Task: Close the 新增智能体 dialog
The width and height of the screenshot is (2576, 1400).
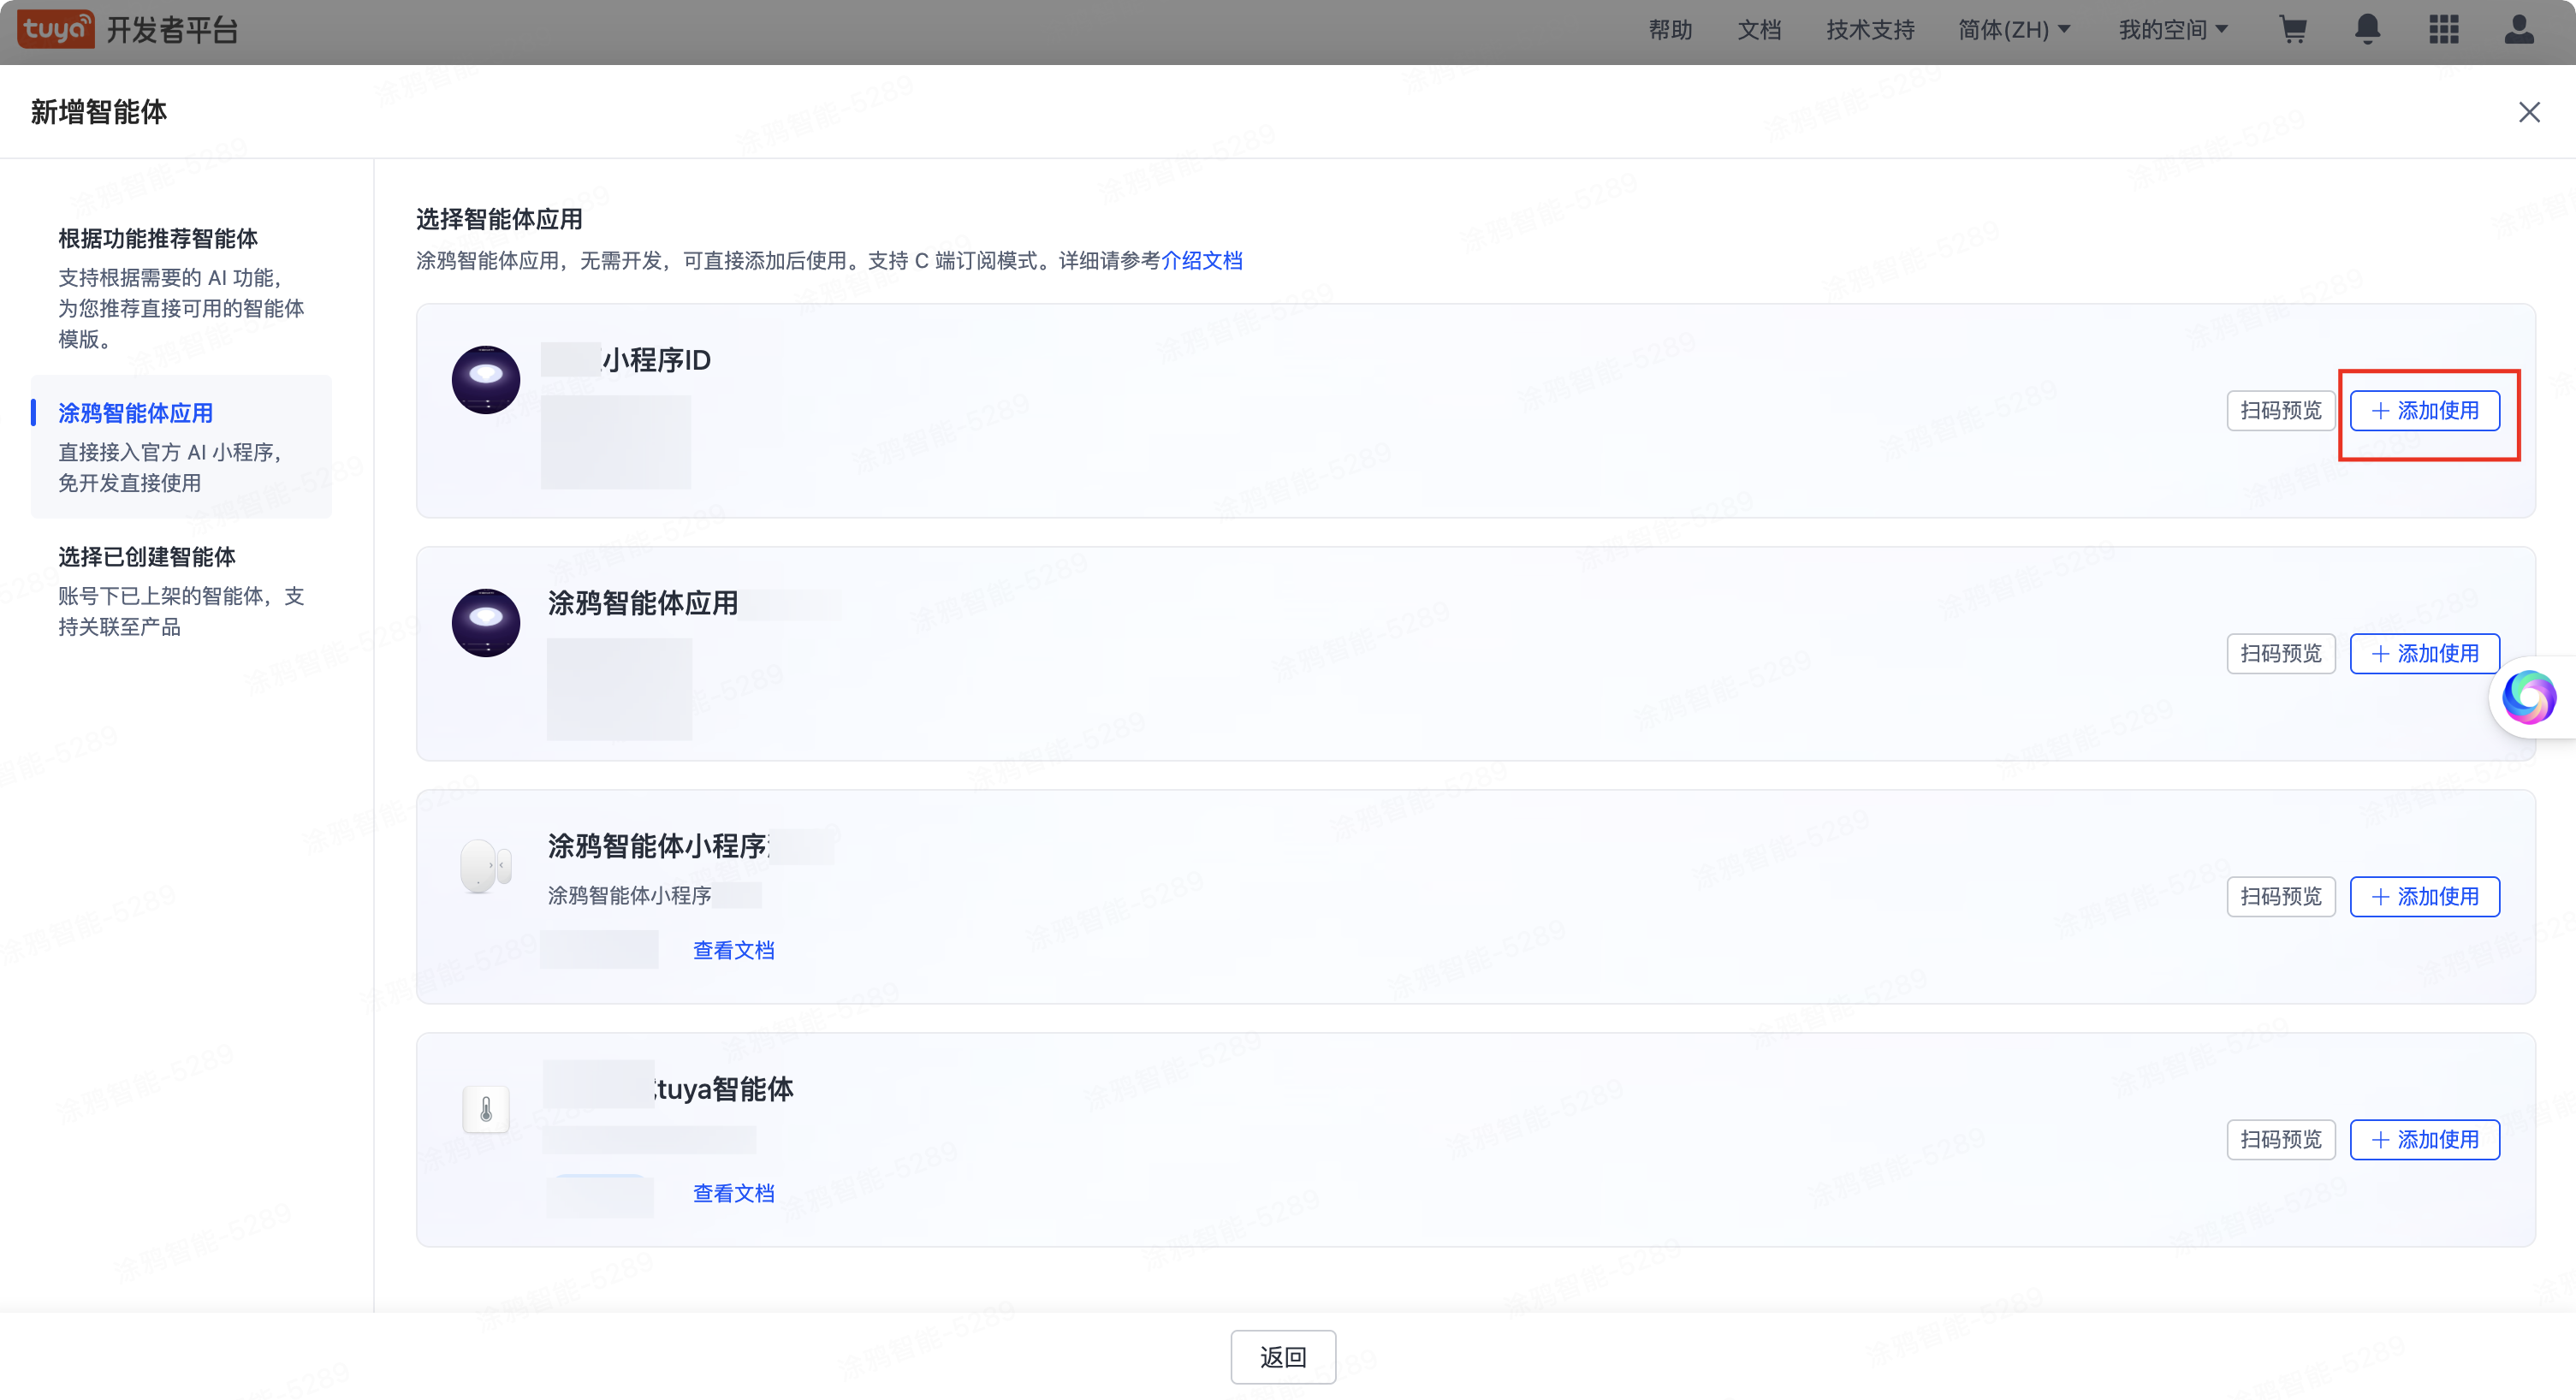Action: (x=2529, y=112)
